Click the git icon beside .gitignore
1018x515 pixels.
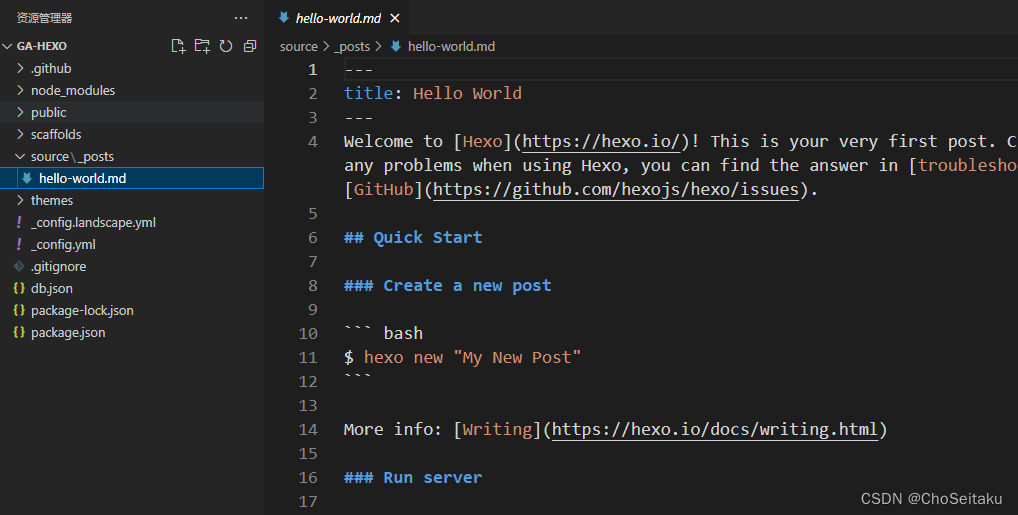tap(19, 266)
